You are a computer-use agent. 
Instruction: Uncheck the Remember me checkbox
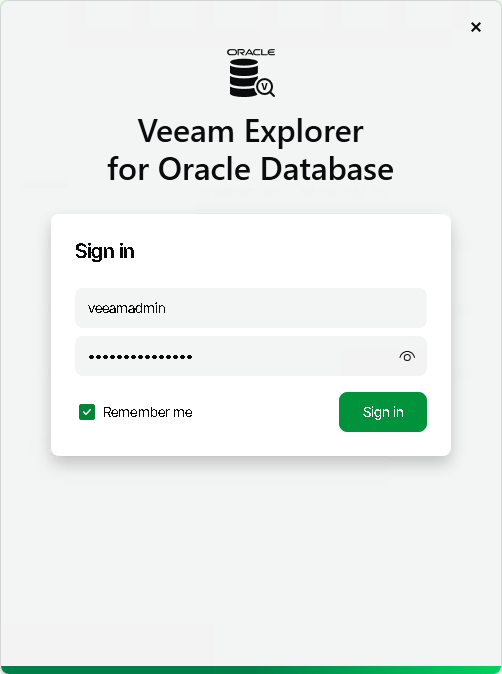coord(87,412)
